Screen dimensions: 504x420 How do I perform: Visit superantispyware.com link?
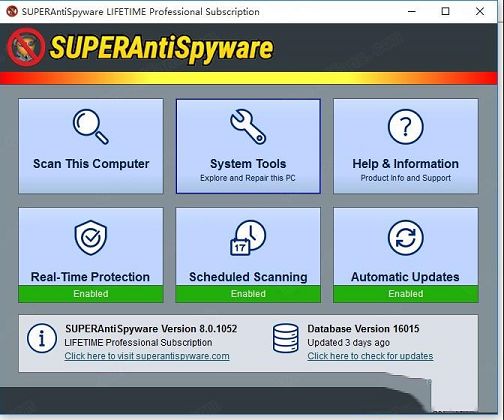147,356
